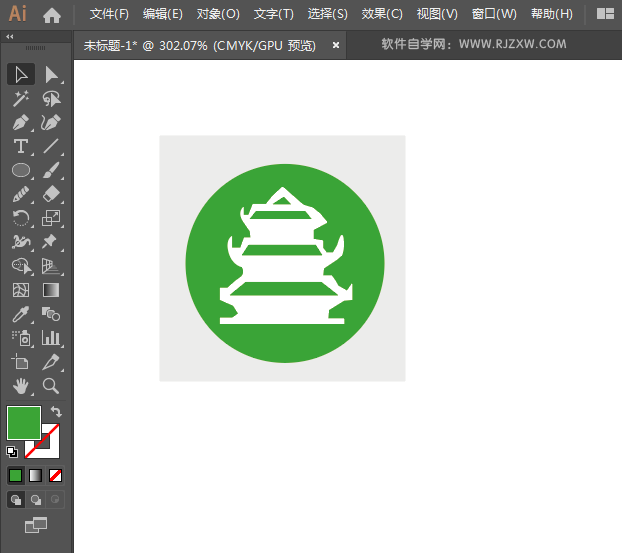
Task: Activate the Puppet Warp pin tool
Action: tap(51, 242)
